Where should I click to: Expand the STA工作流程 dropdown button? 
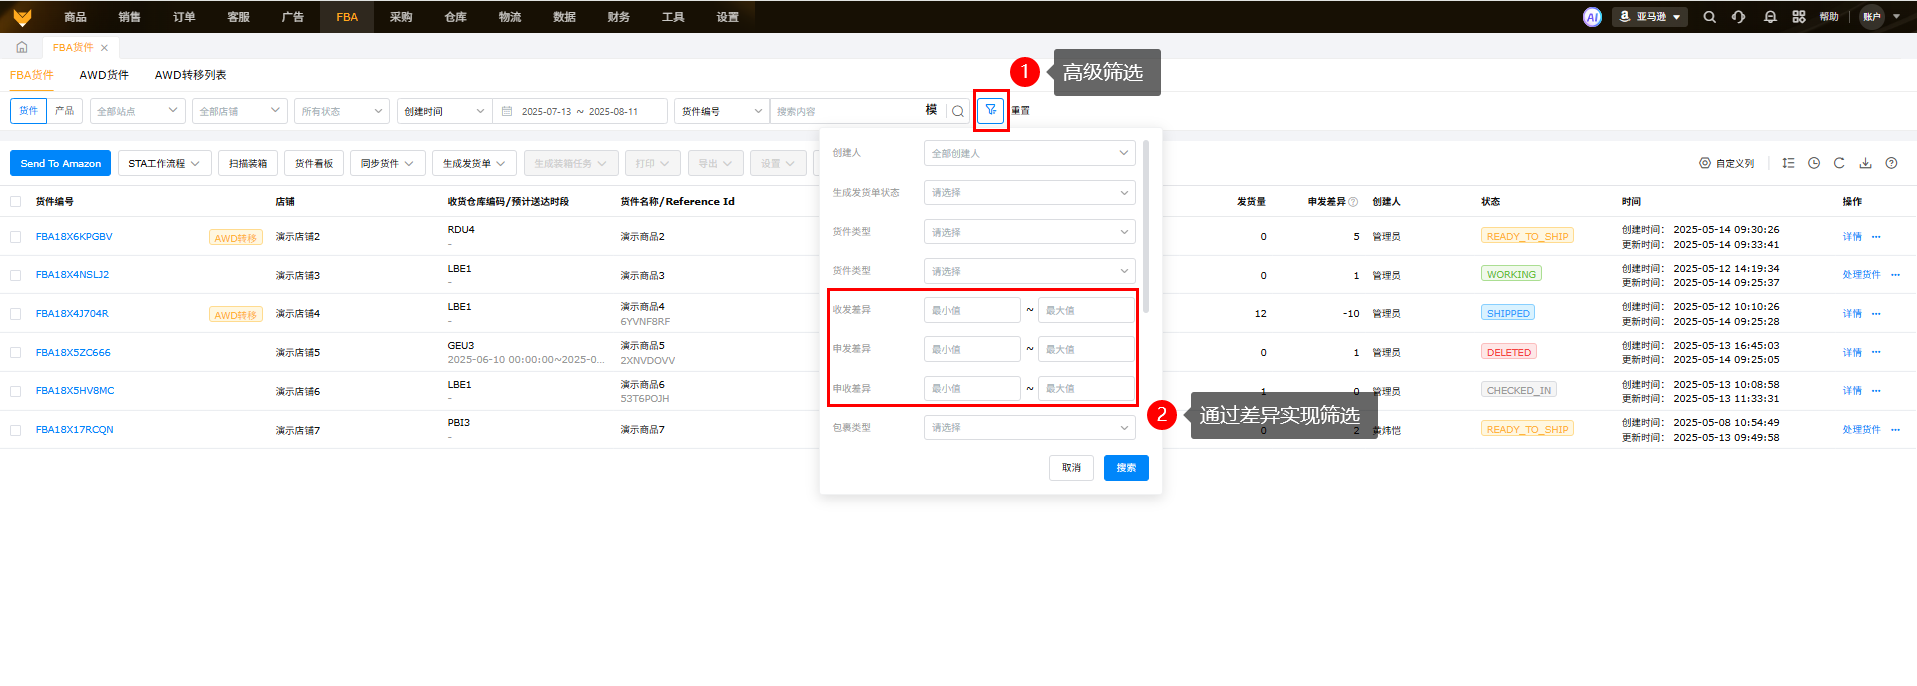point(165,163)
